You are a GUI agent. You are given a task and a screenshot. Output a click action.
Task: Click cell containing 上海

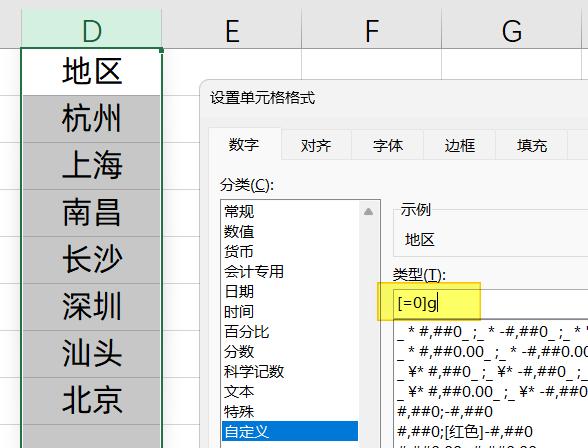tap(92, 166)
